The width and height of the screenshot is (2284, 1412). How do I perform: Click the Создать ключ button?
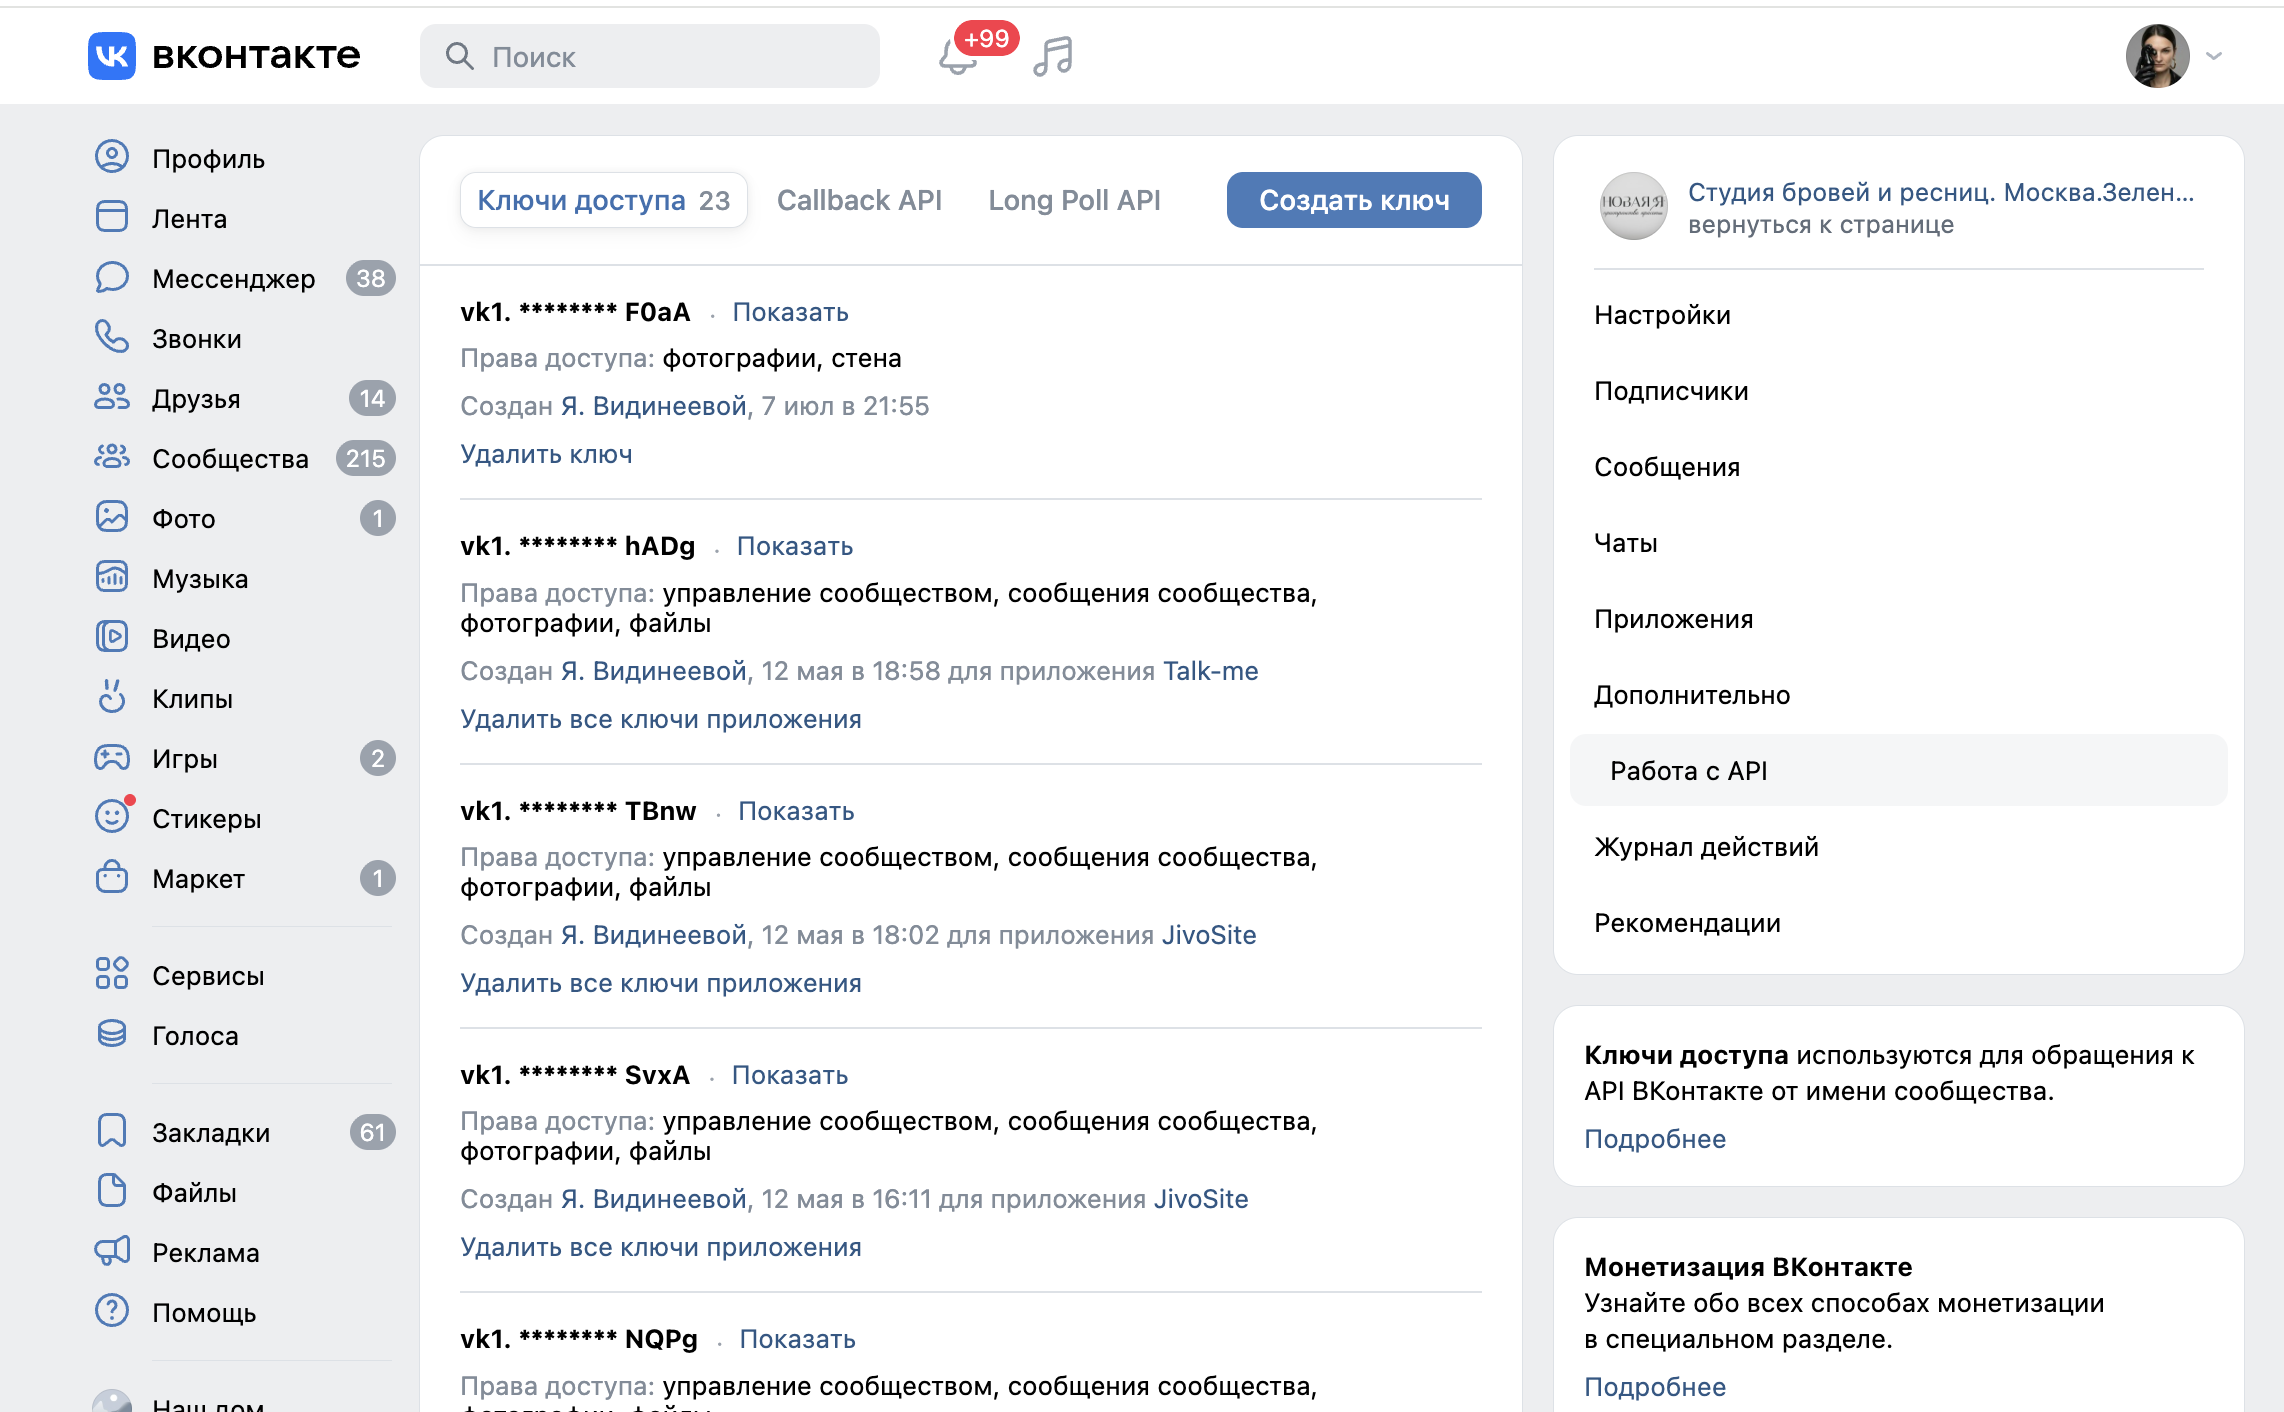[x=1354, y=200]
